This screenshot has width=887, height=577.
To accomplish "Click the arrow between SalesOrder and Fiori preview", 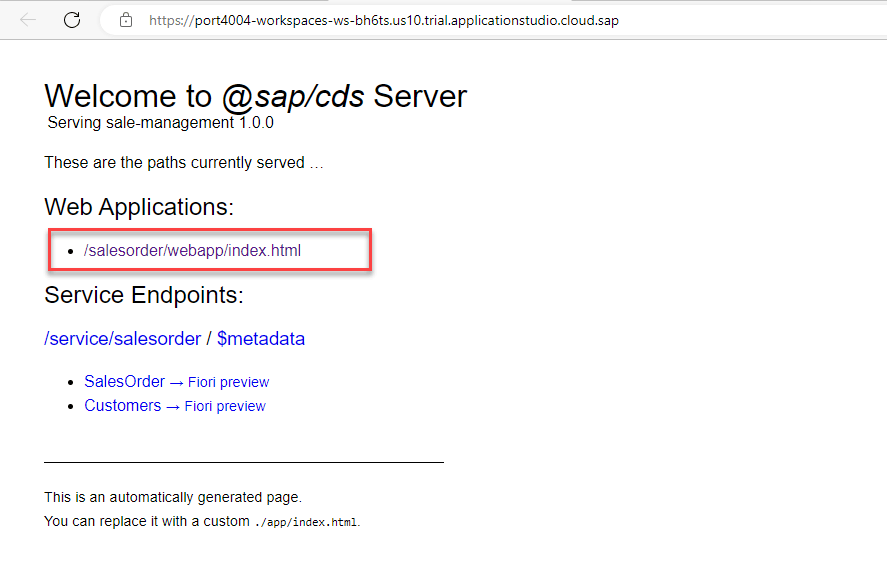I will (176, 382).
